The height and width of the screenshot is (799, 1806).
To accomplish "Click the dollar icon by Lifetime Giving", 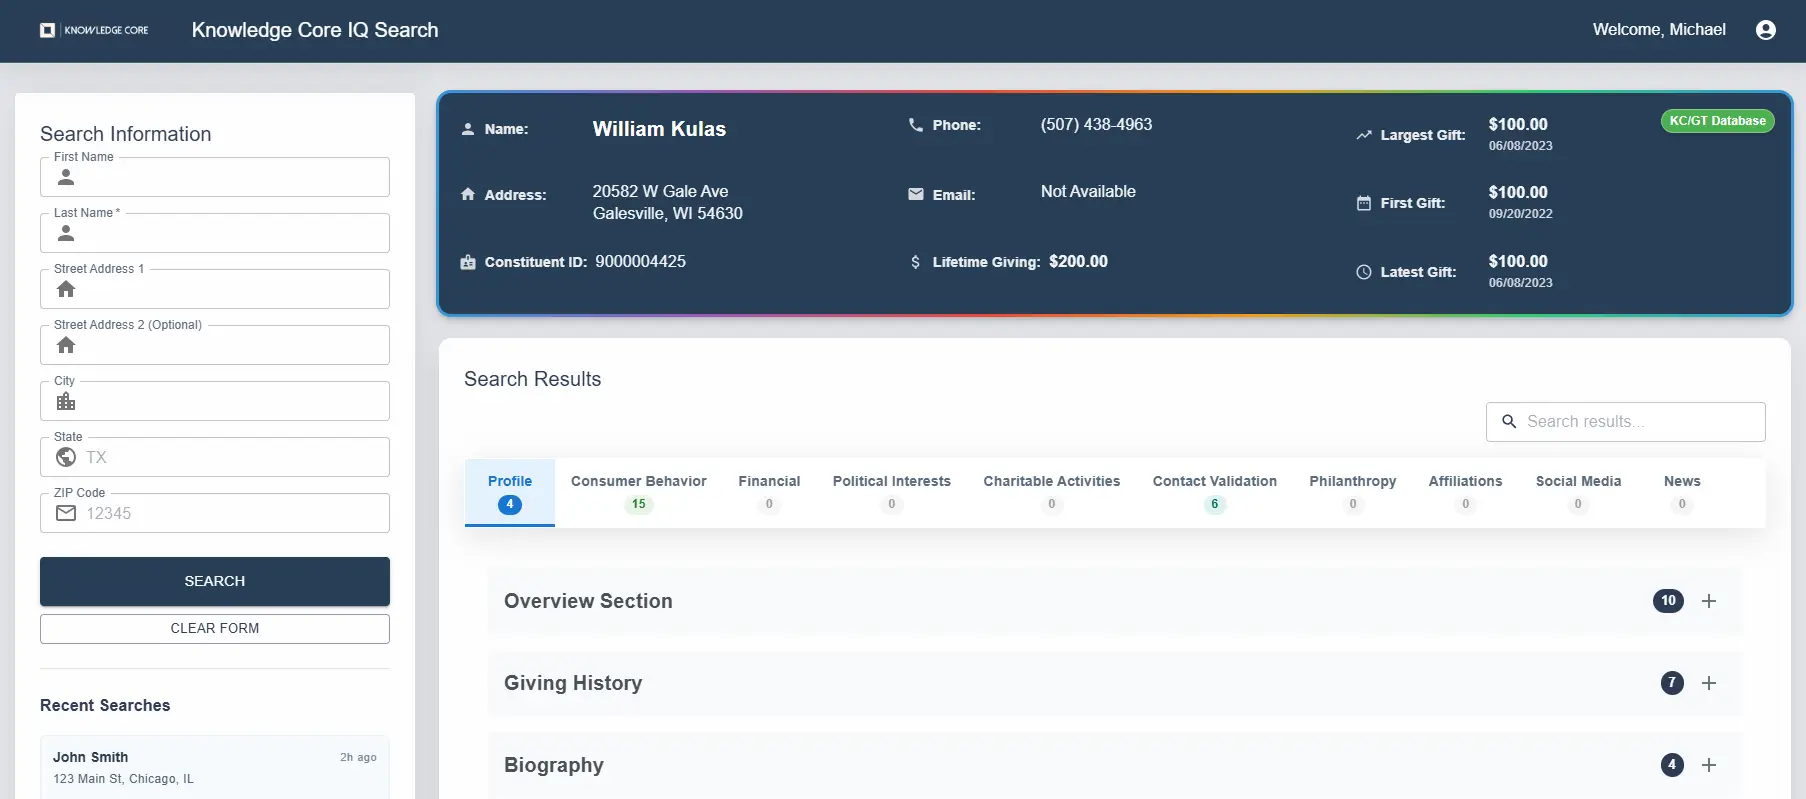I will click(x=915, y=262).
